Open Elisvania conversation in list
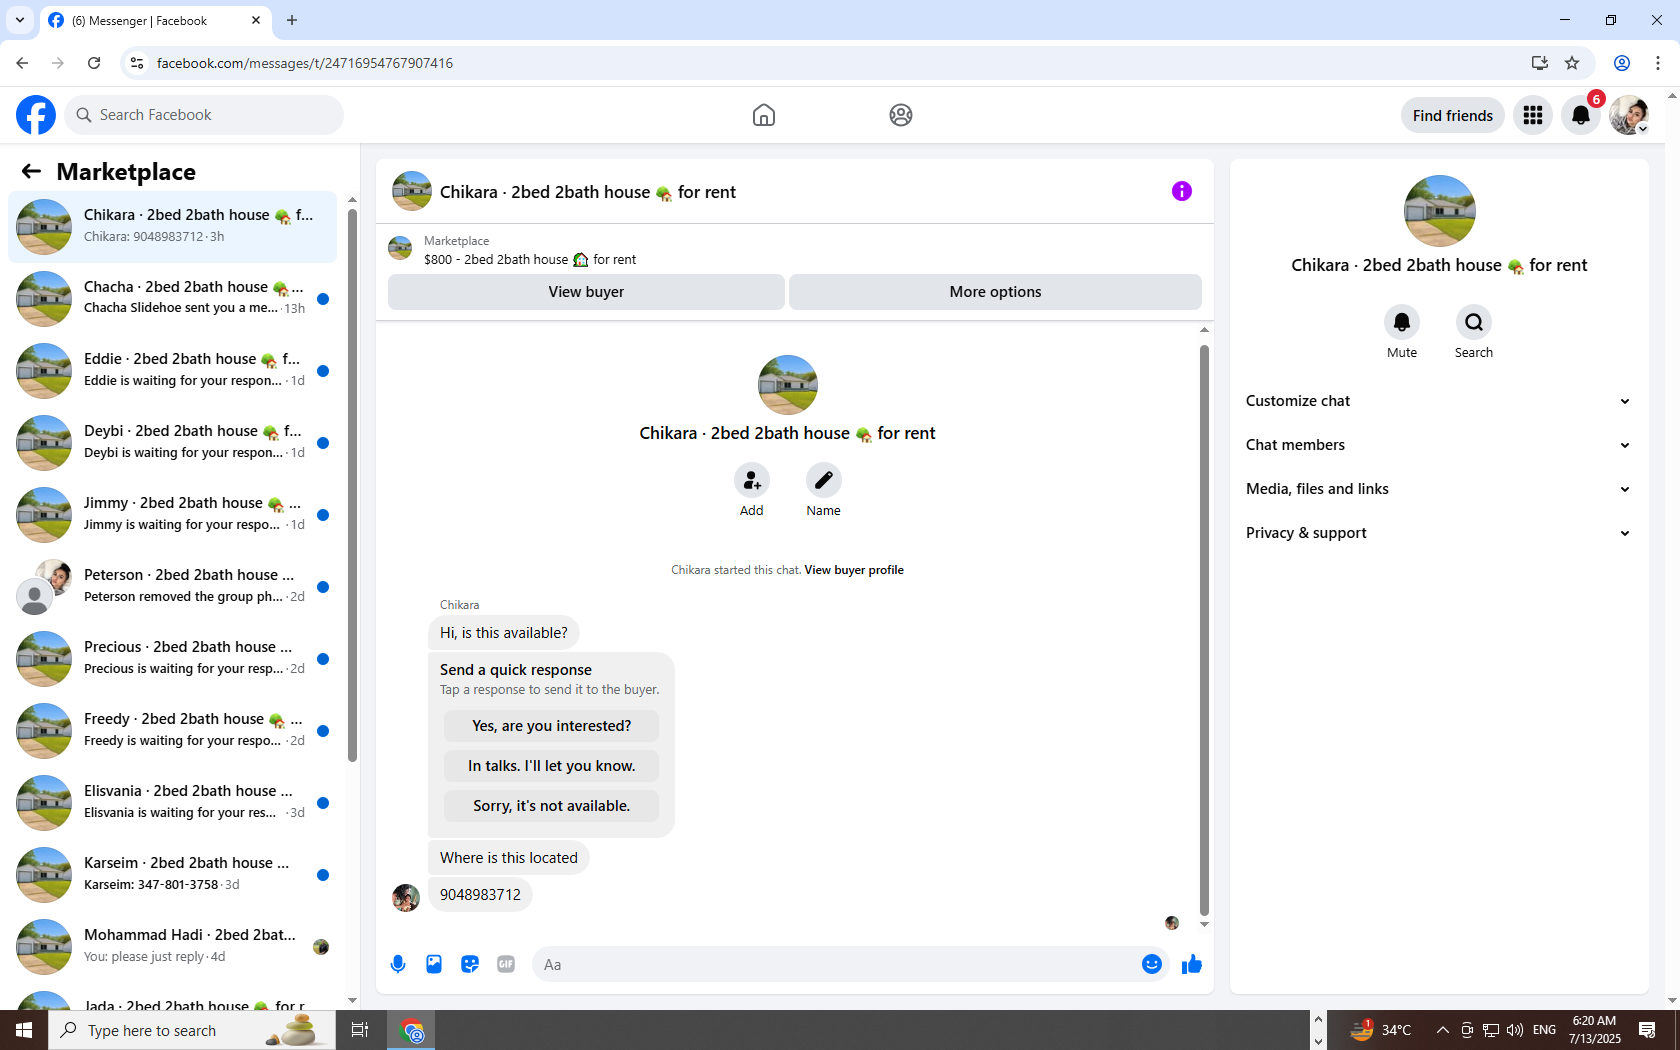This screenshot has width=1680, height=1050. point(173,803)
